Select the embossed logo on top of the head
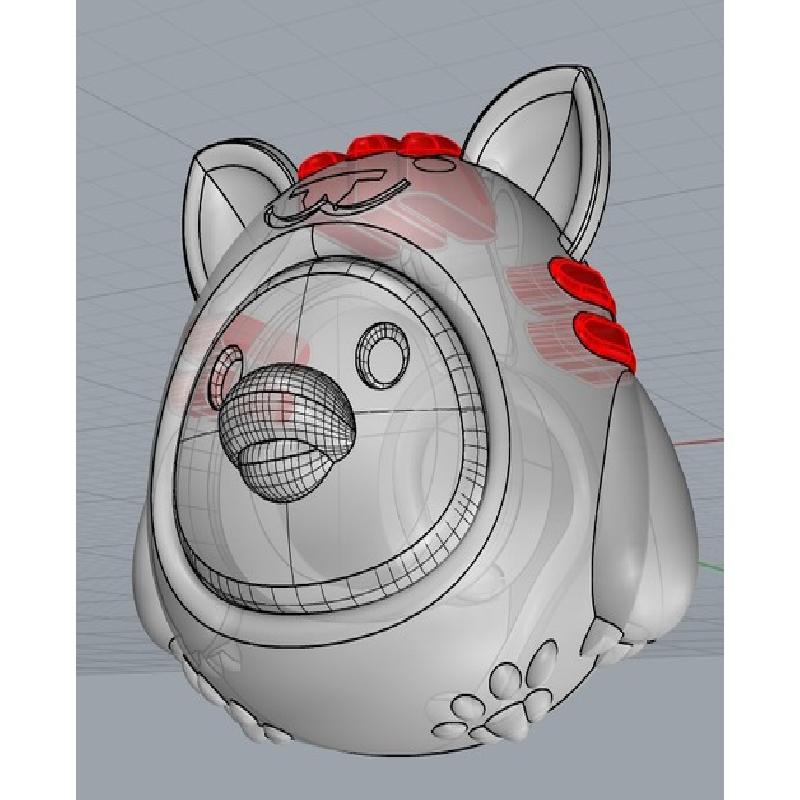 335,196
